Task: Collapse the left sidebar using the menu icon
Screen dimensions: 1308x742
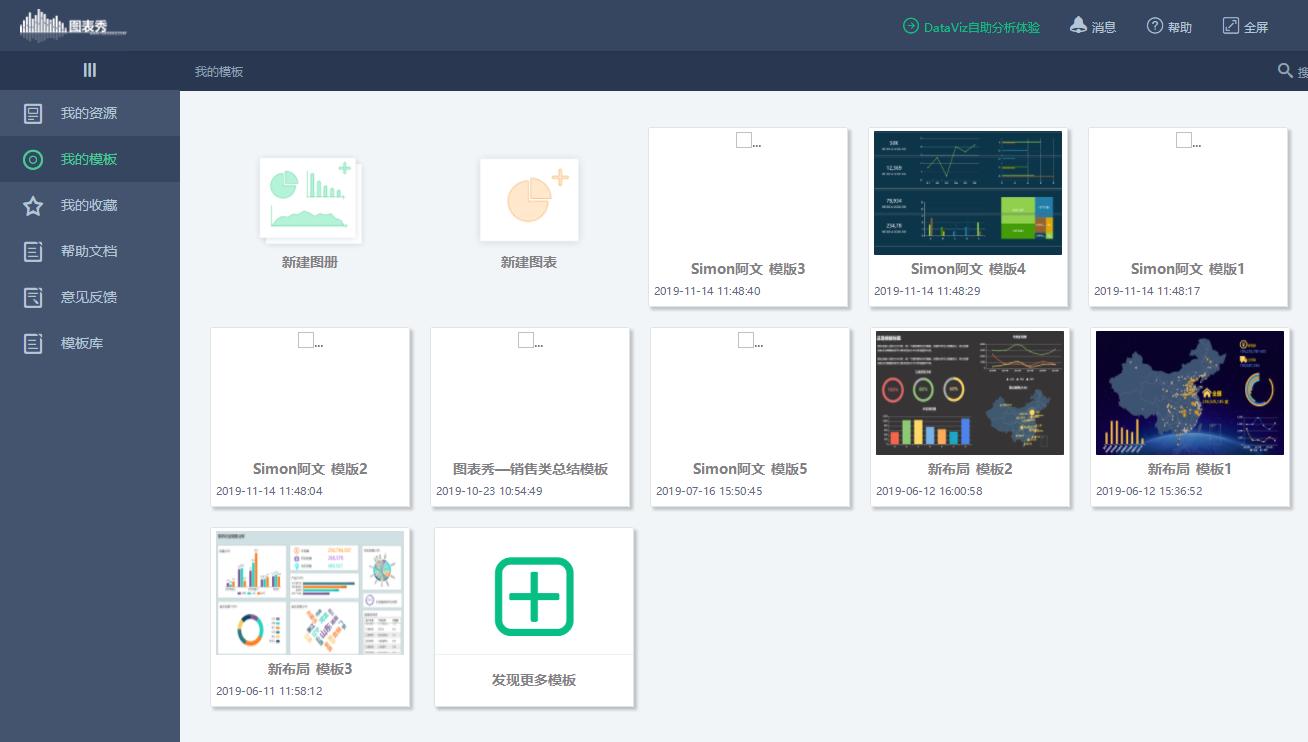Action: click(89, 70)
